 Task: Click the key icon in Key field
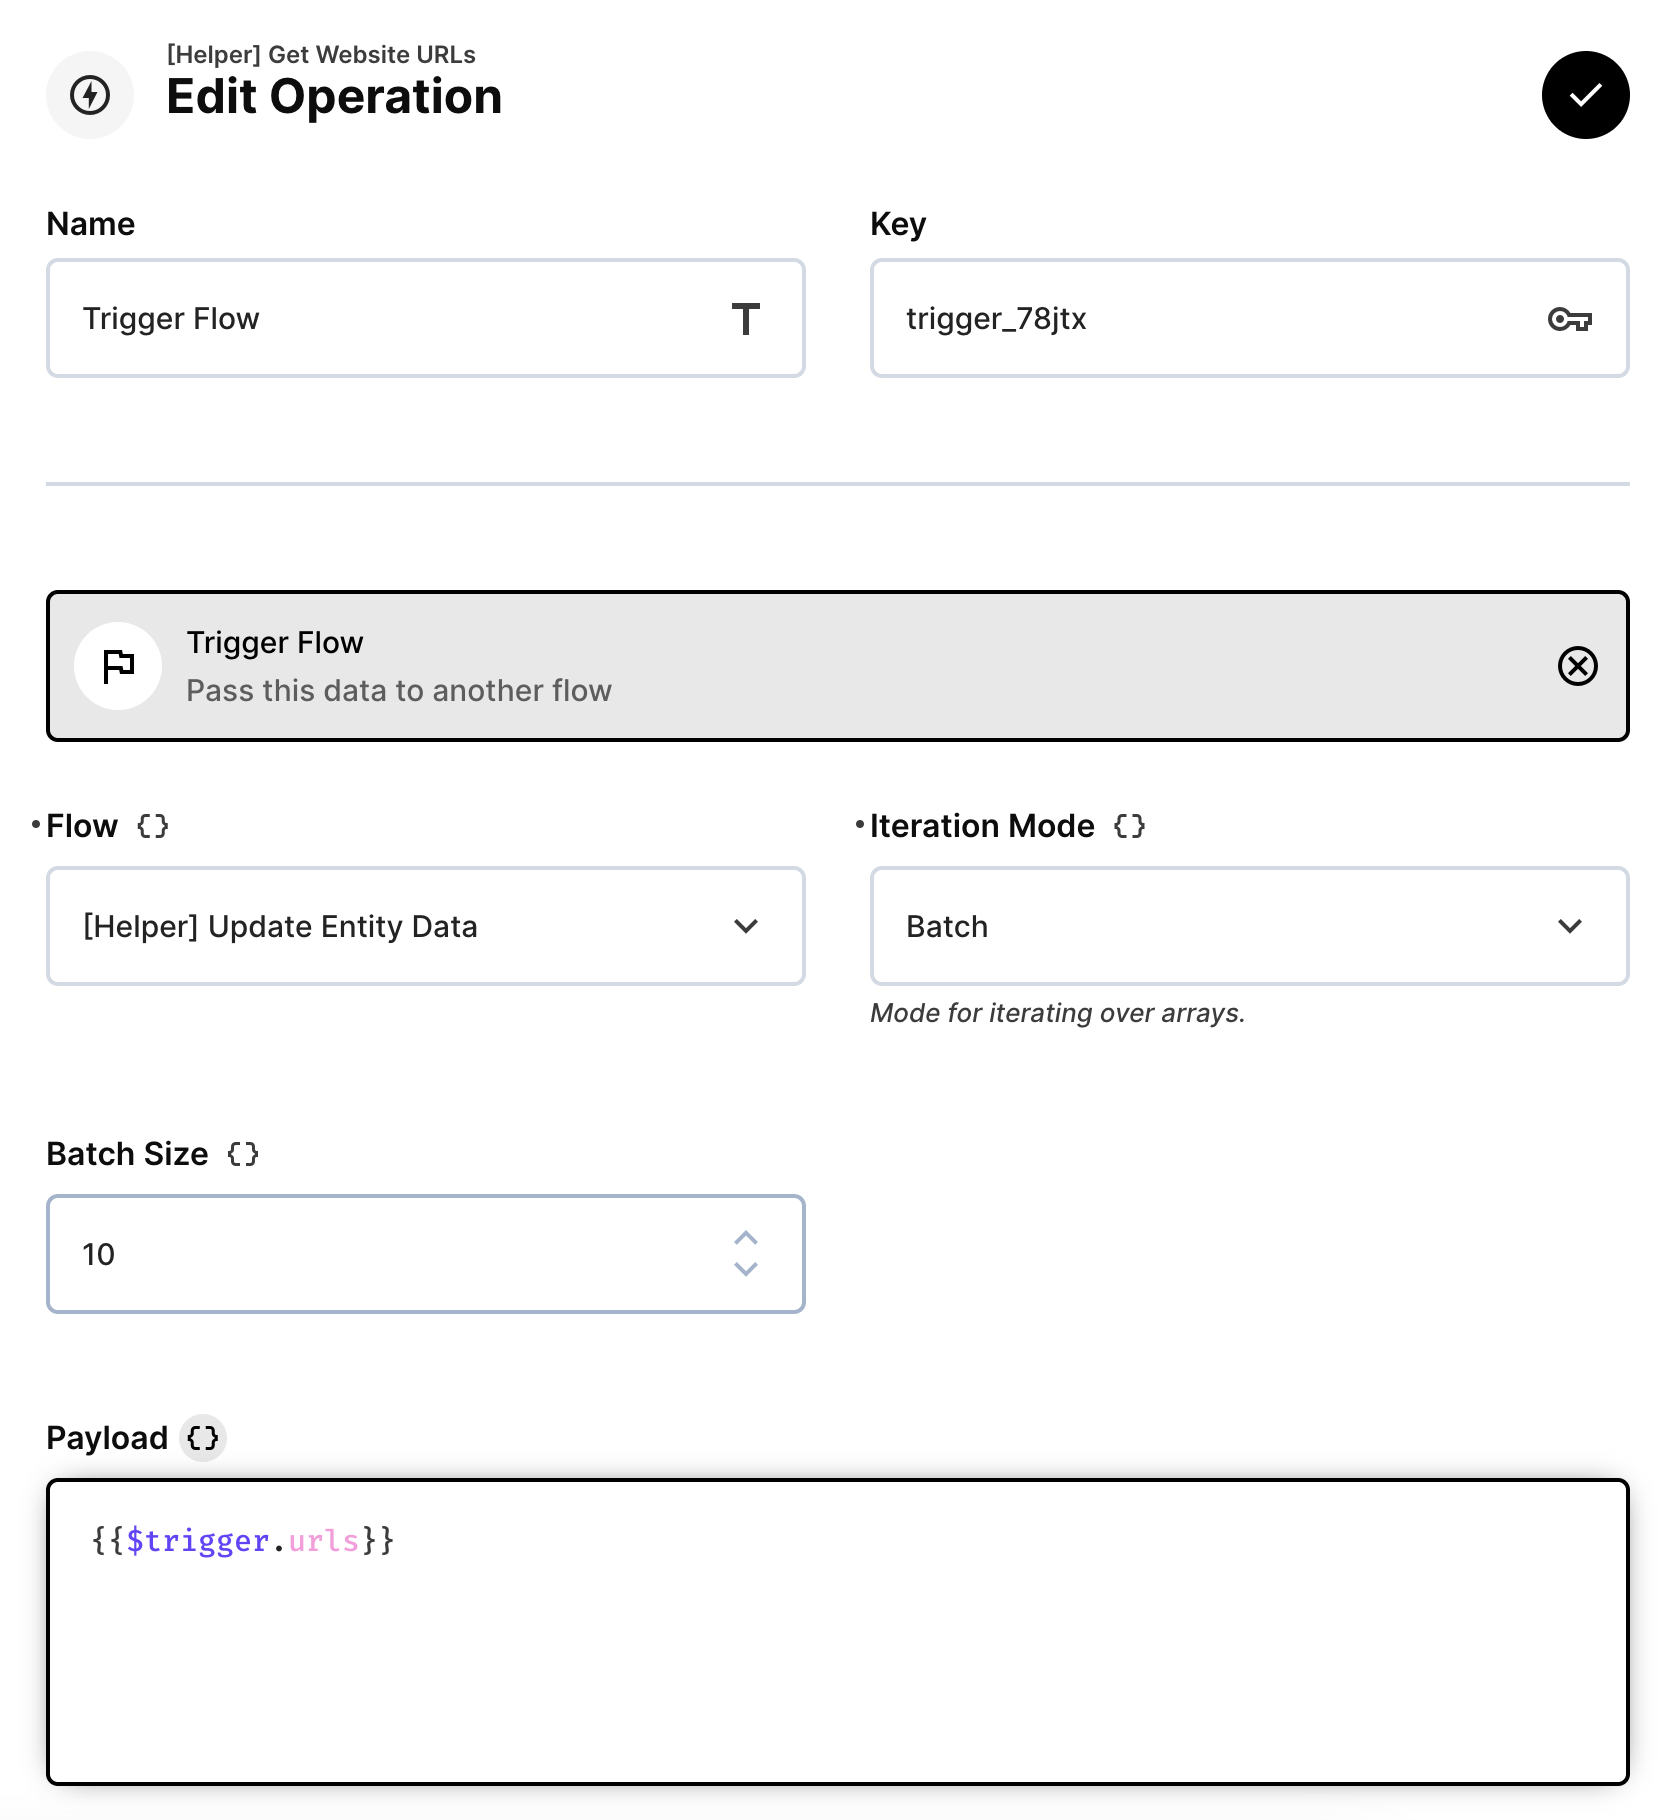click(1569, 318)
